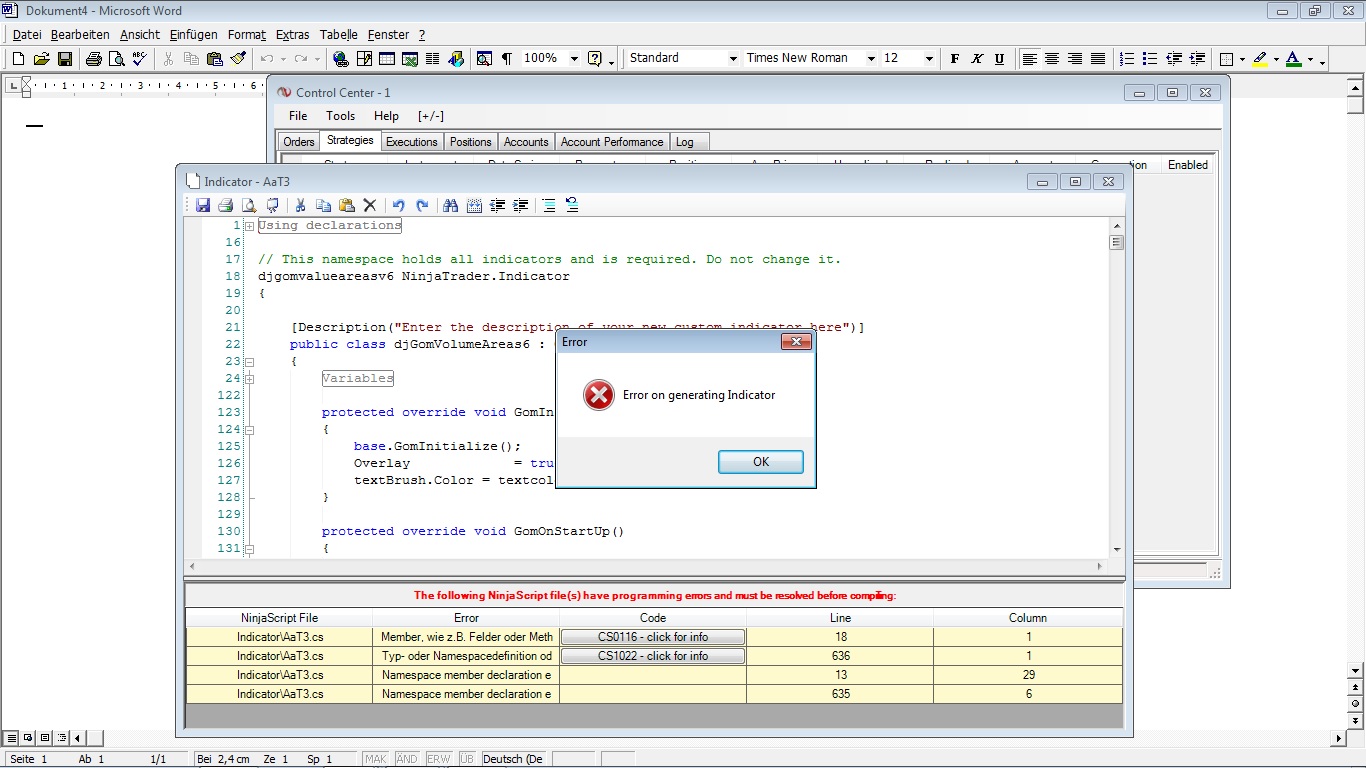Insert Excel spreadsheet icon in Word
The image size is (1366, 768).
tap(410, 59)
